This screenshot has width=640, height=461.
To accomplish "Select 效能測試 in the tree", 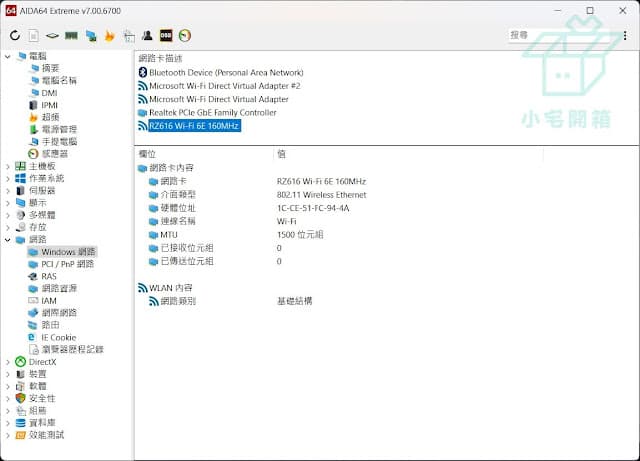I will pyautogui.click(x=46, y=435).
